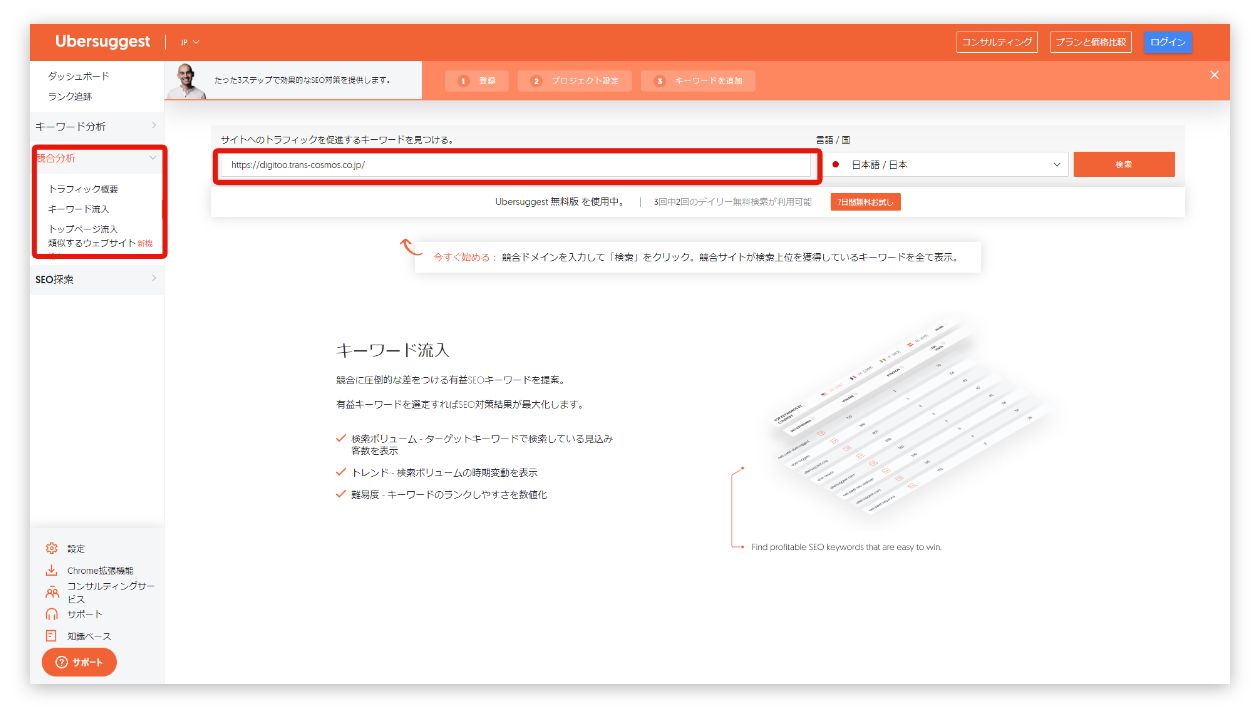Screen dimensions: 1260x718
Task: Open トップページ流入 page
Action: click(x=83, y=229)
